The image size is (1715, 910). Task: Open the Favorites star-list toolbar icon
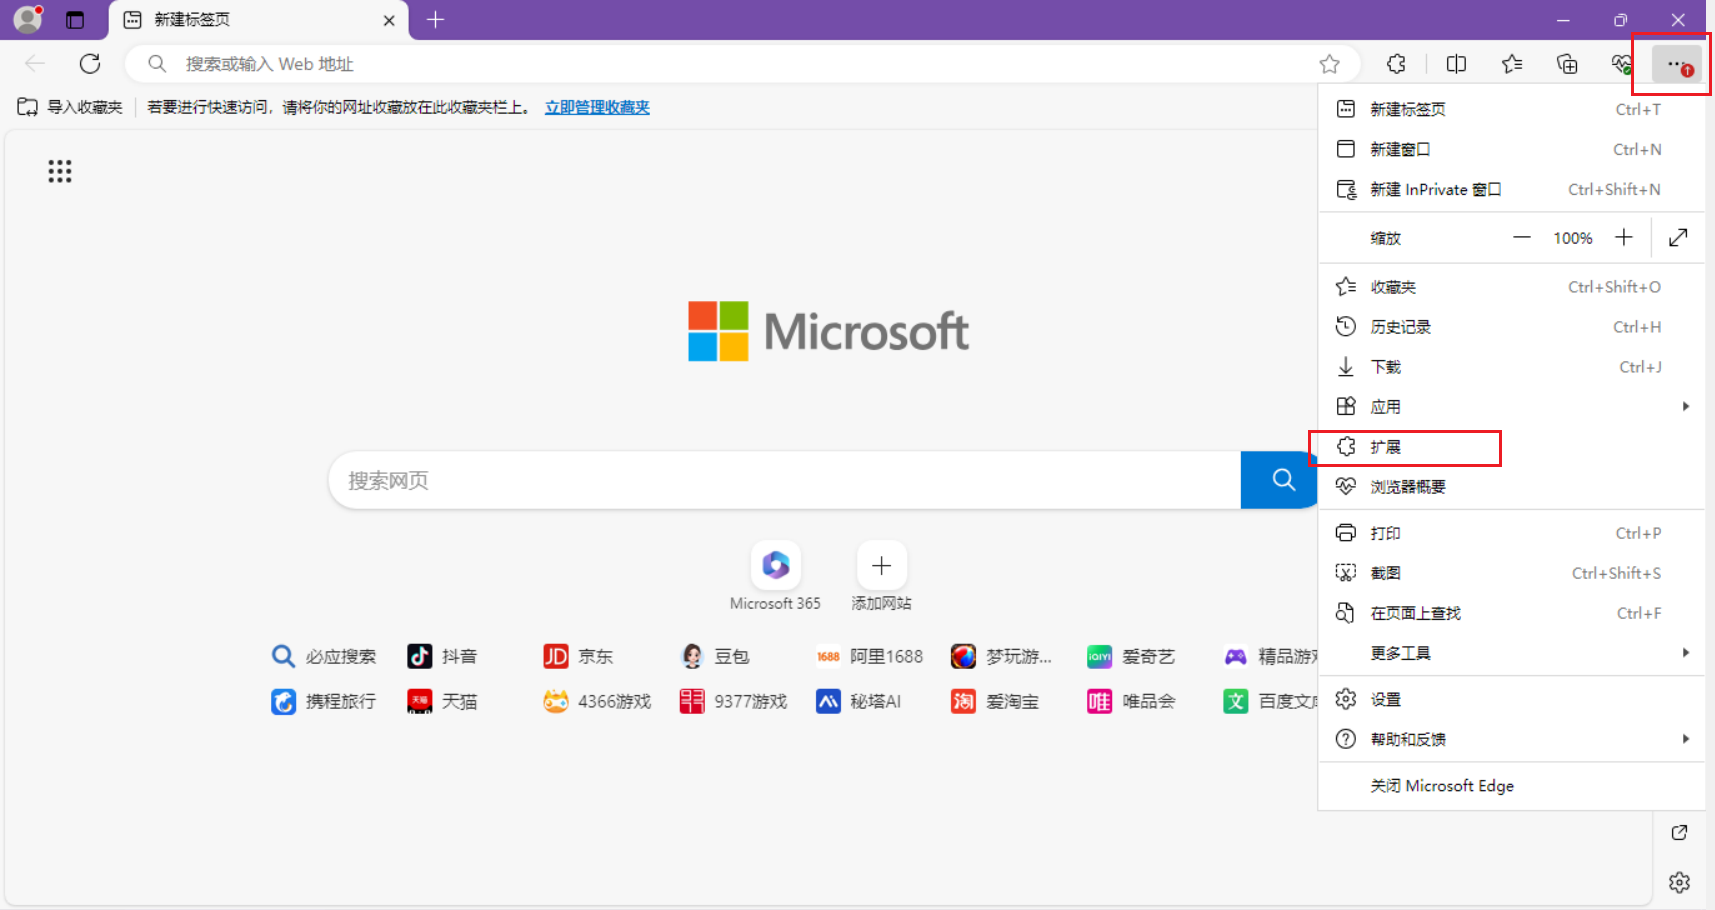tap(1511, 64)
